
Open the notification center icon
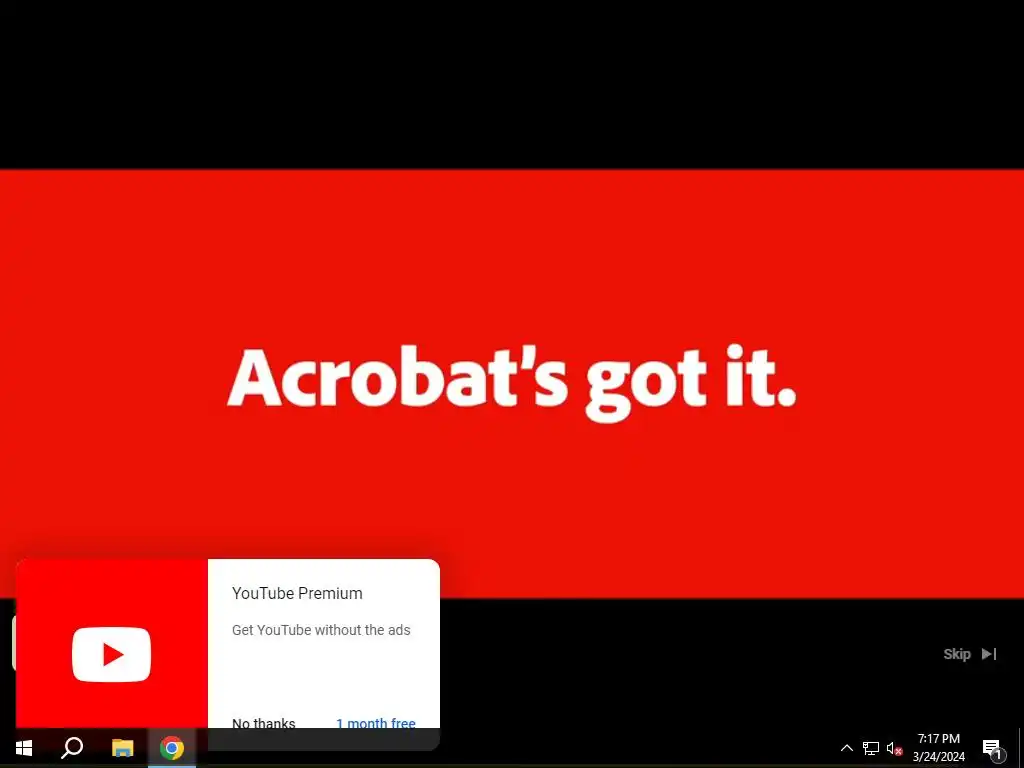[x=992, y=749]
